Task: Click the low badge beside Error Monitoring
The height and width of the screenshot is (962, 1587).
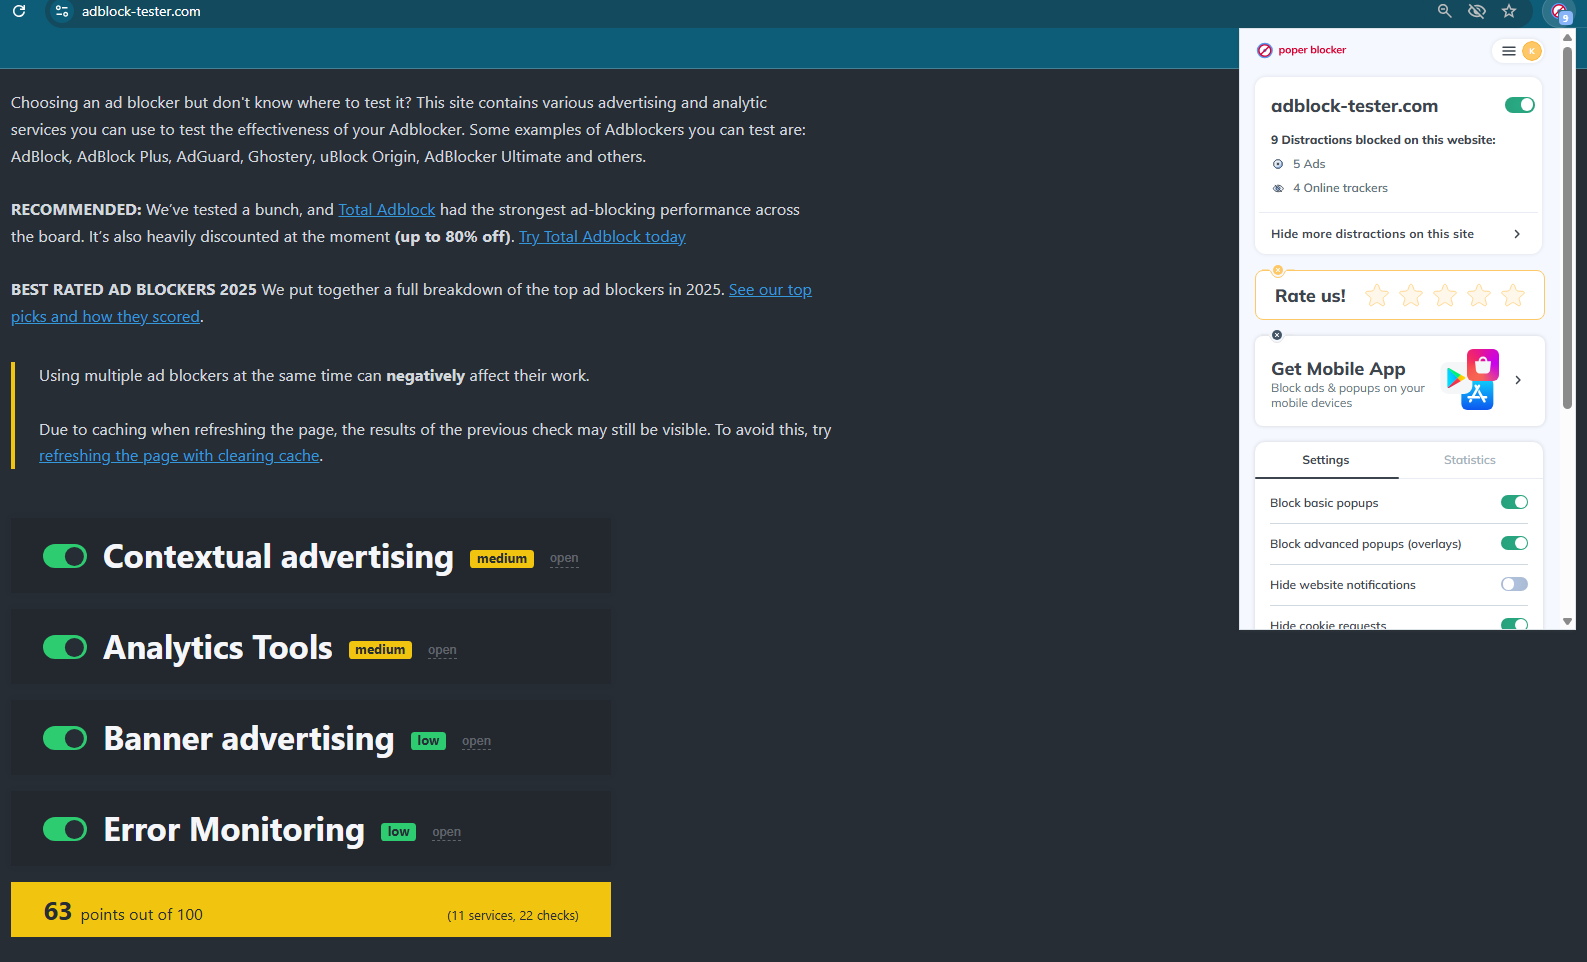Action: click(398, 832)
